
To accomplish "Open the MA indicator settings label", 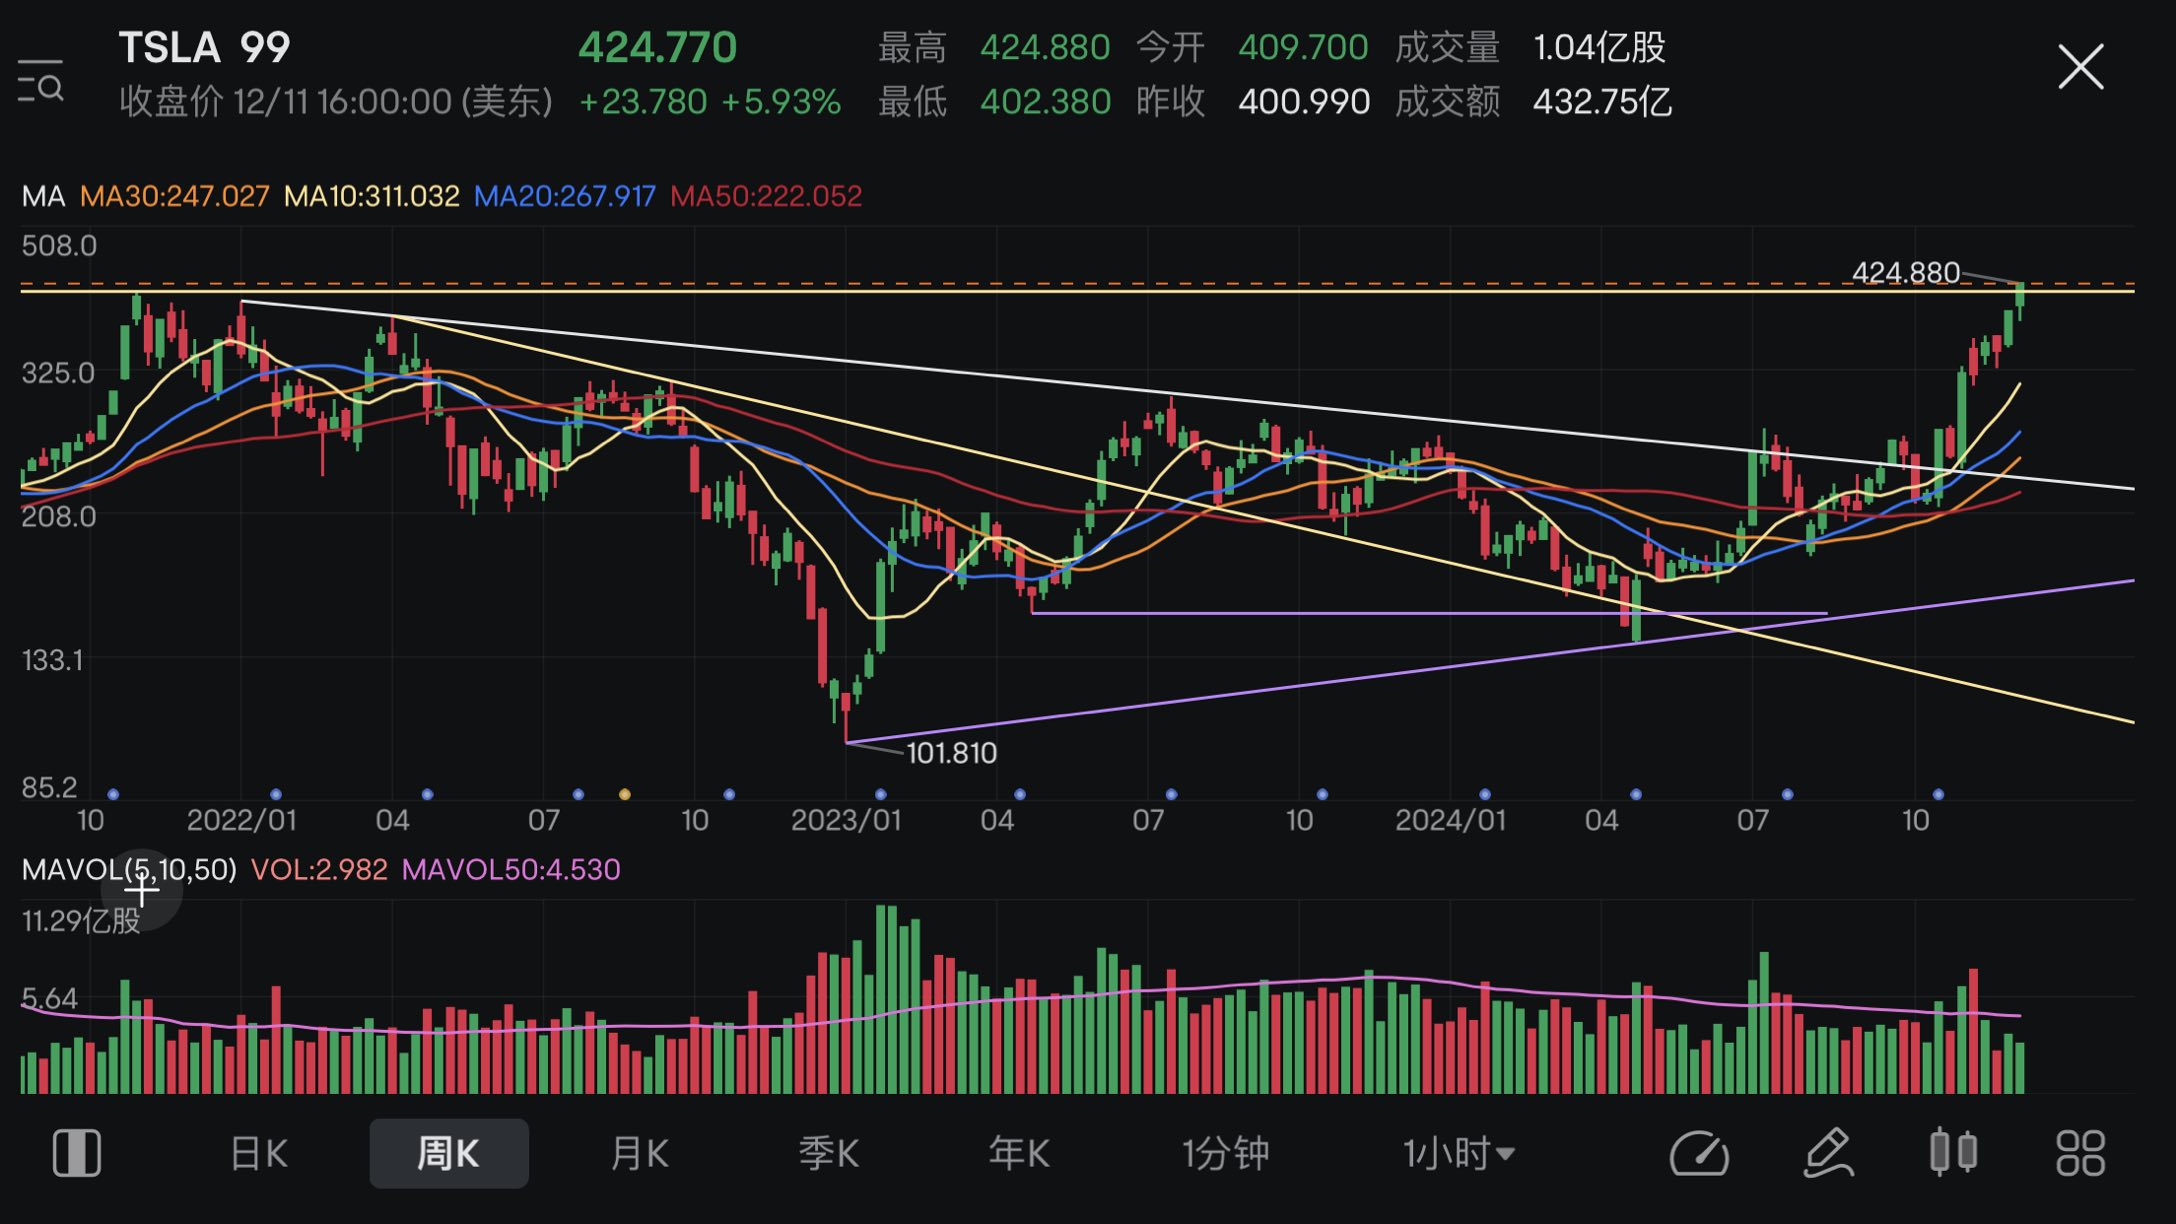I will (43, 196).
